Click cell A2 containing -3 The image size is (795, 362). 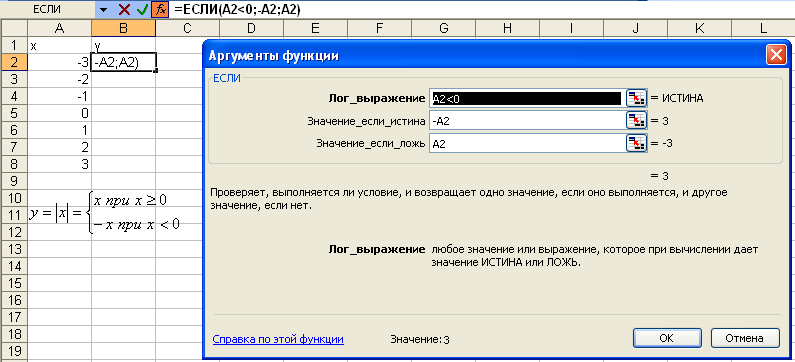pyautogui.click(x=59, y=62)
